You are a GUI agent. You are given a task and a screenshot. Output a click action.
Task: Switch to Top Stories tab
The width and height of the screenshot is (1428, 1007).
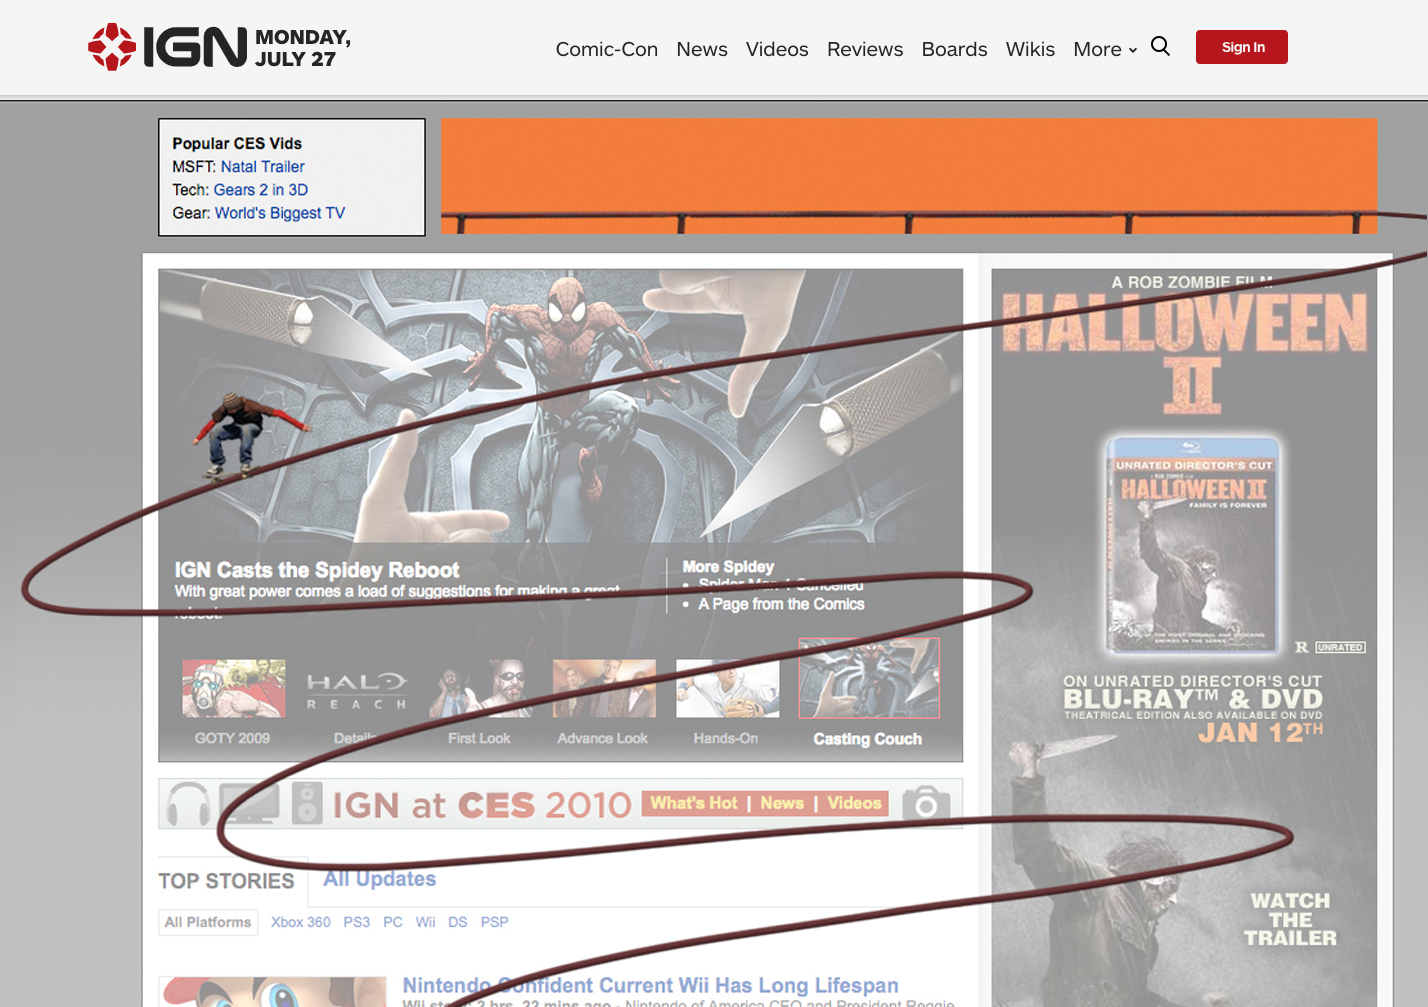[x=226, y=881]
